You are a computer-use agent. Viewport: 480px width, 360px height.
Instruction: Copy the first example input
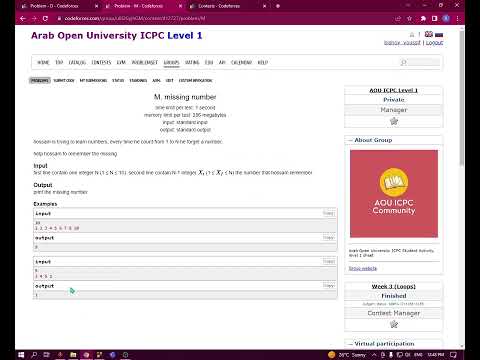(328, 213)
